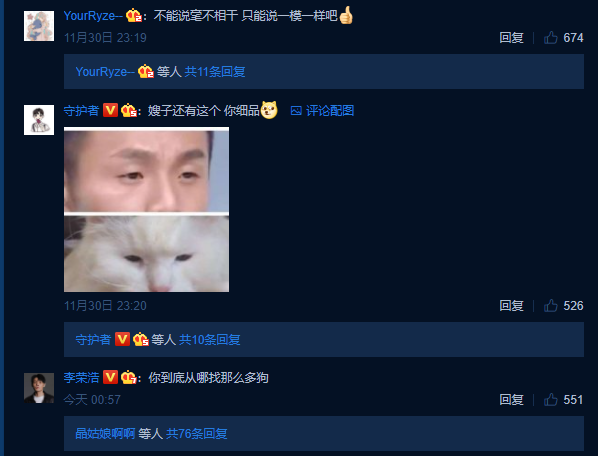The height and width of the screenshot is (456, 598).
Task: Expand 共76条回复 replies
Action: pyautogui.click(x=197, y=434)
